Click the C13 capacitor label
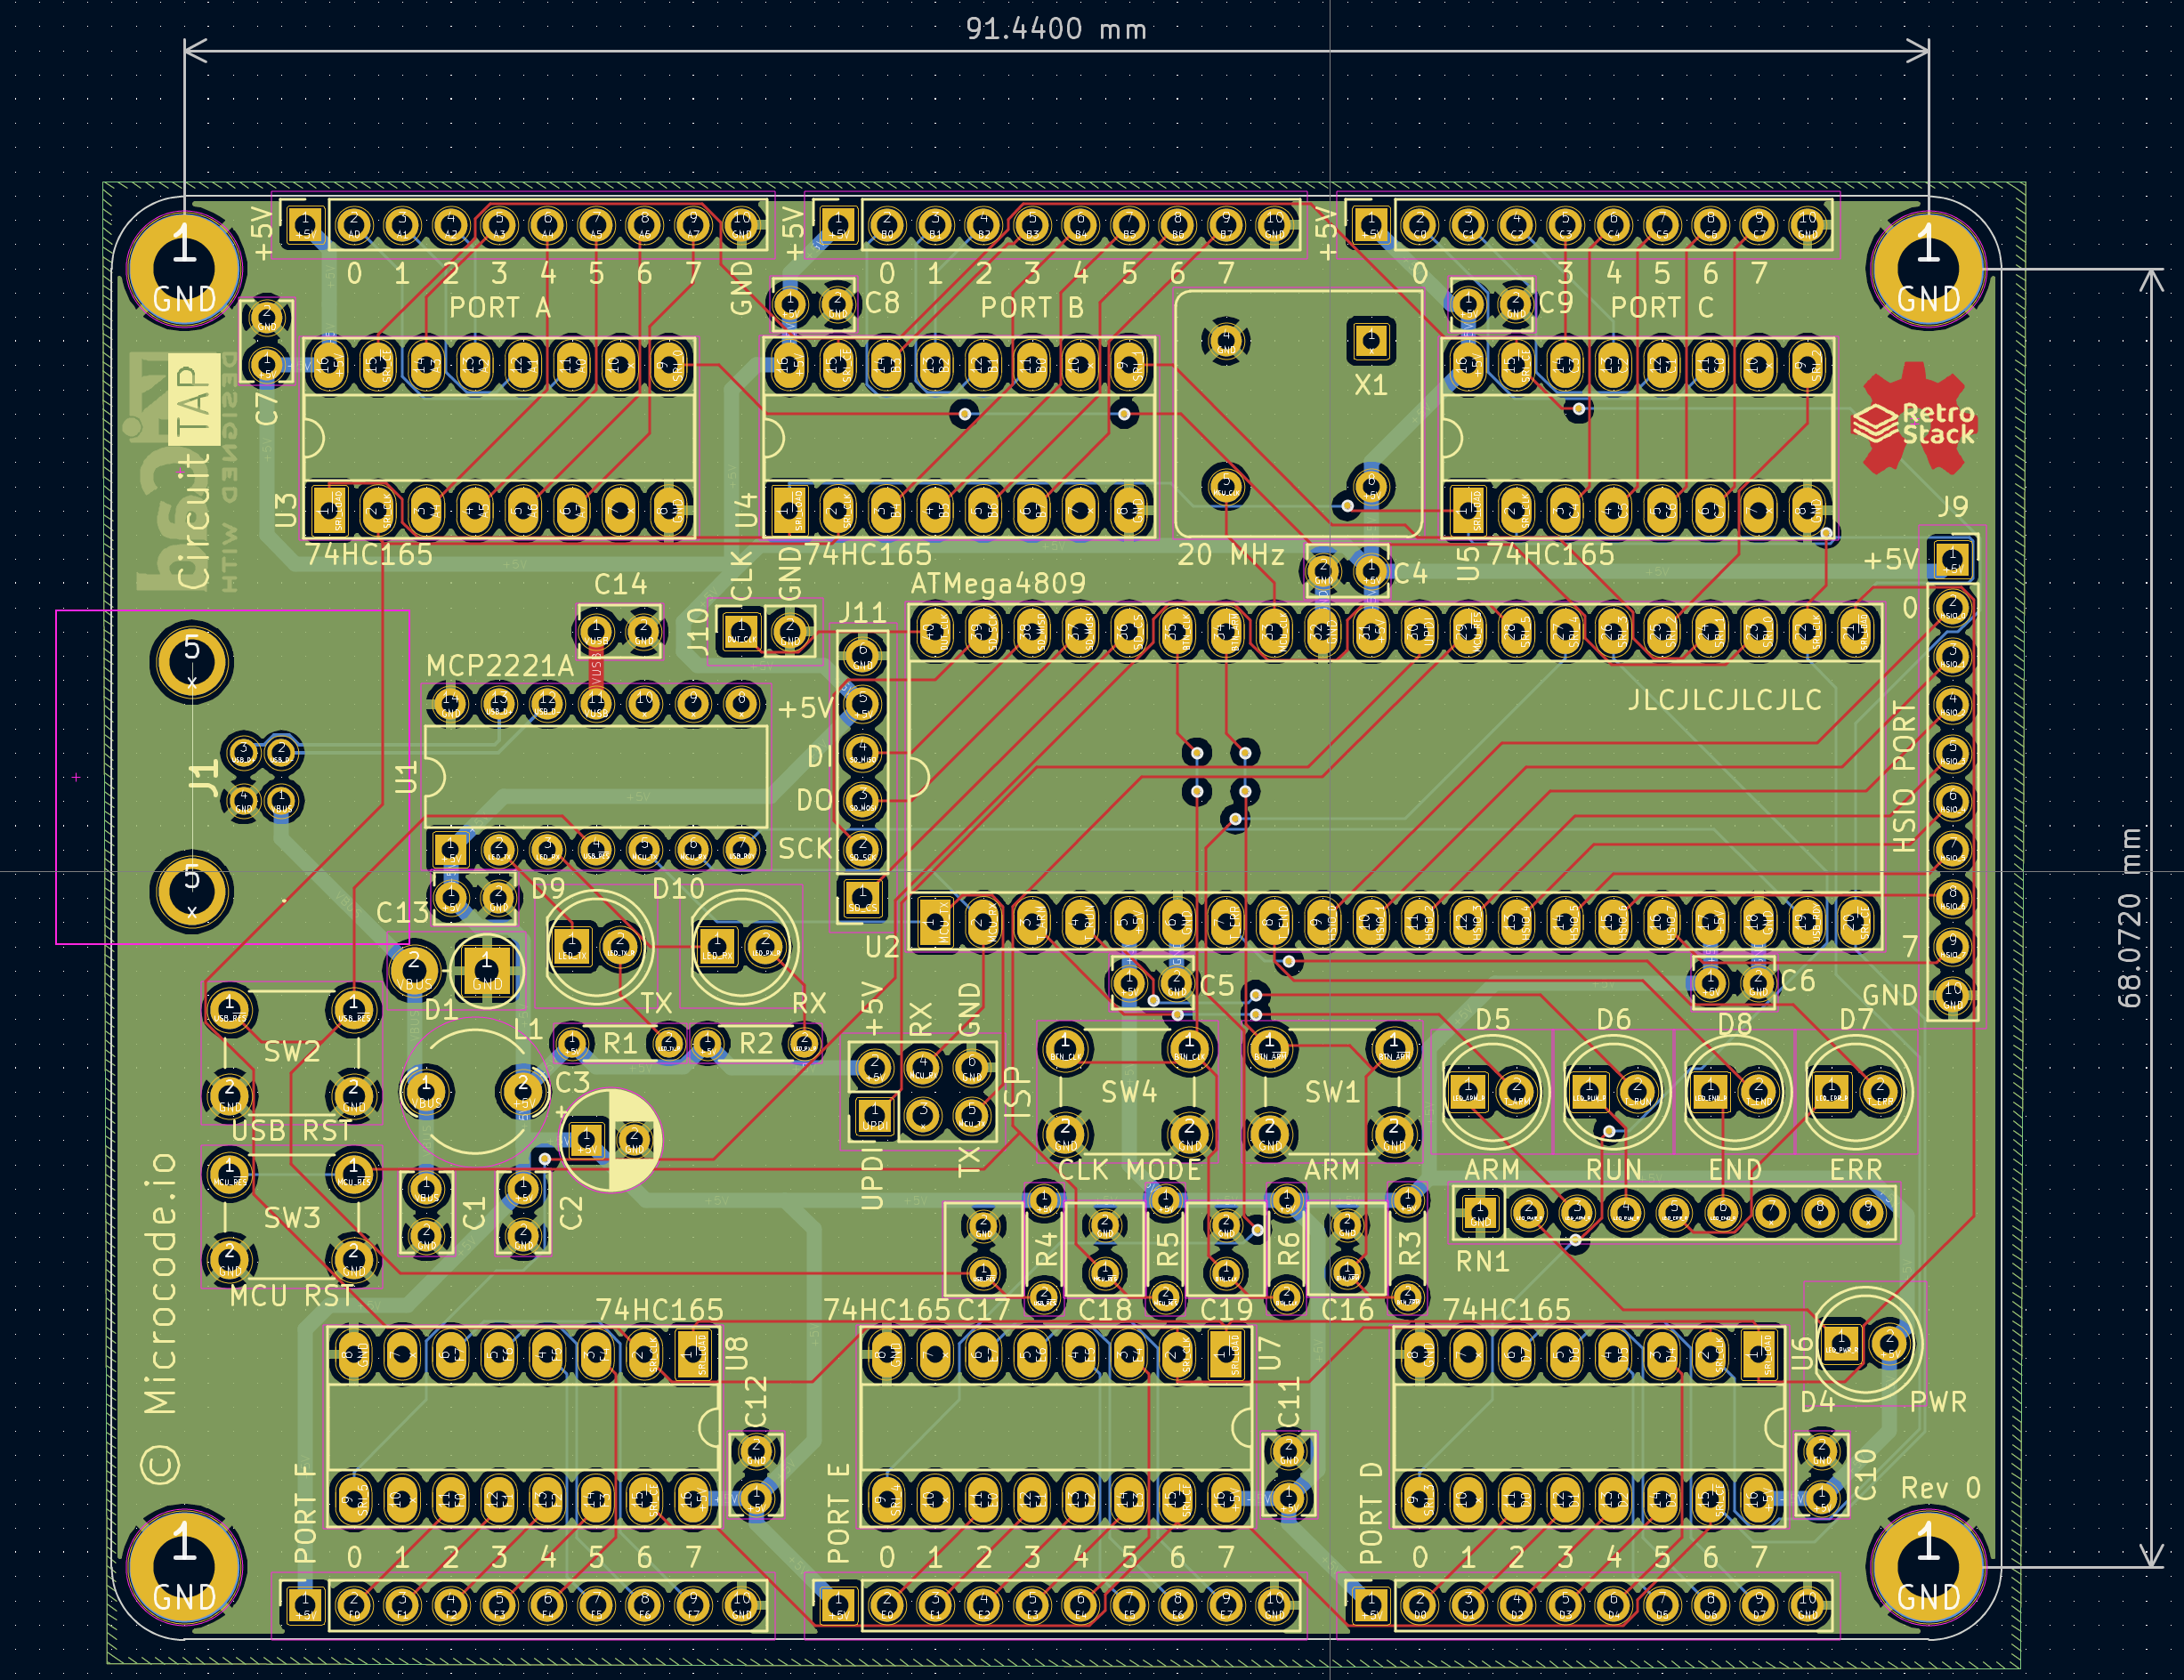 click(x=402, y=912)
